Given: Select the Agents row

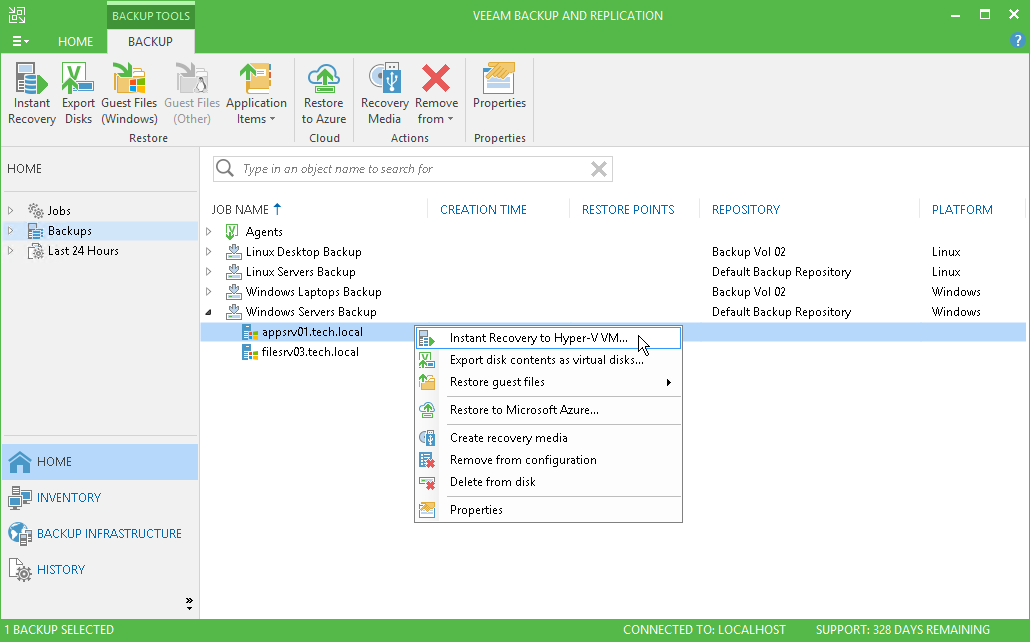Looking at the screenshot, I should [264, 231].
